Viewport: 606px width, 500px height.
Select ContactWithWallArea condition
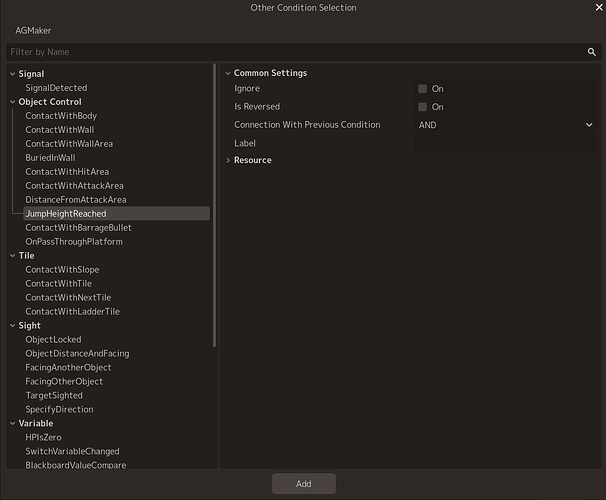pyautogui.click(x=69, y=143)
